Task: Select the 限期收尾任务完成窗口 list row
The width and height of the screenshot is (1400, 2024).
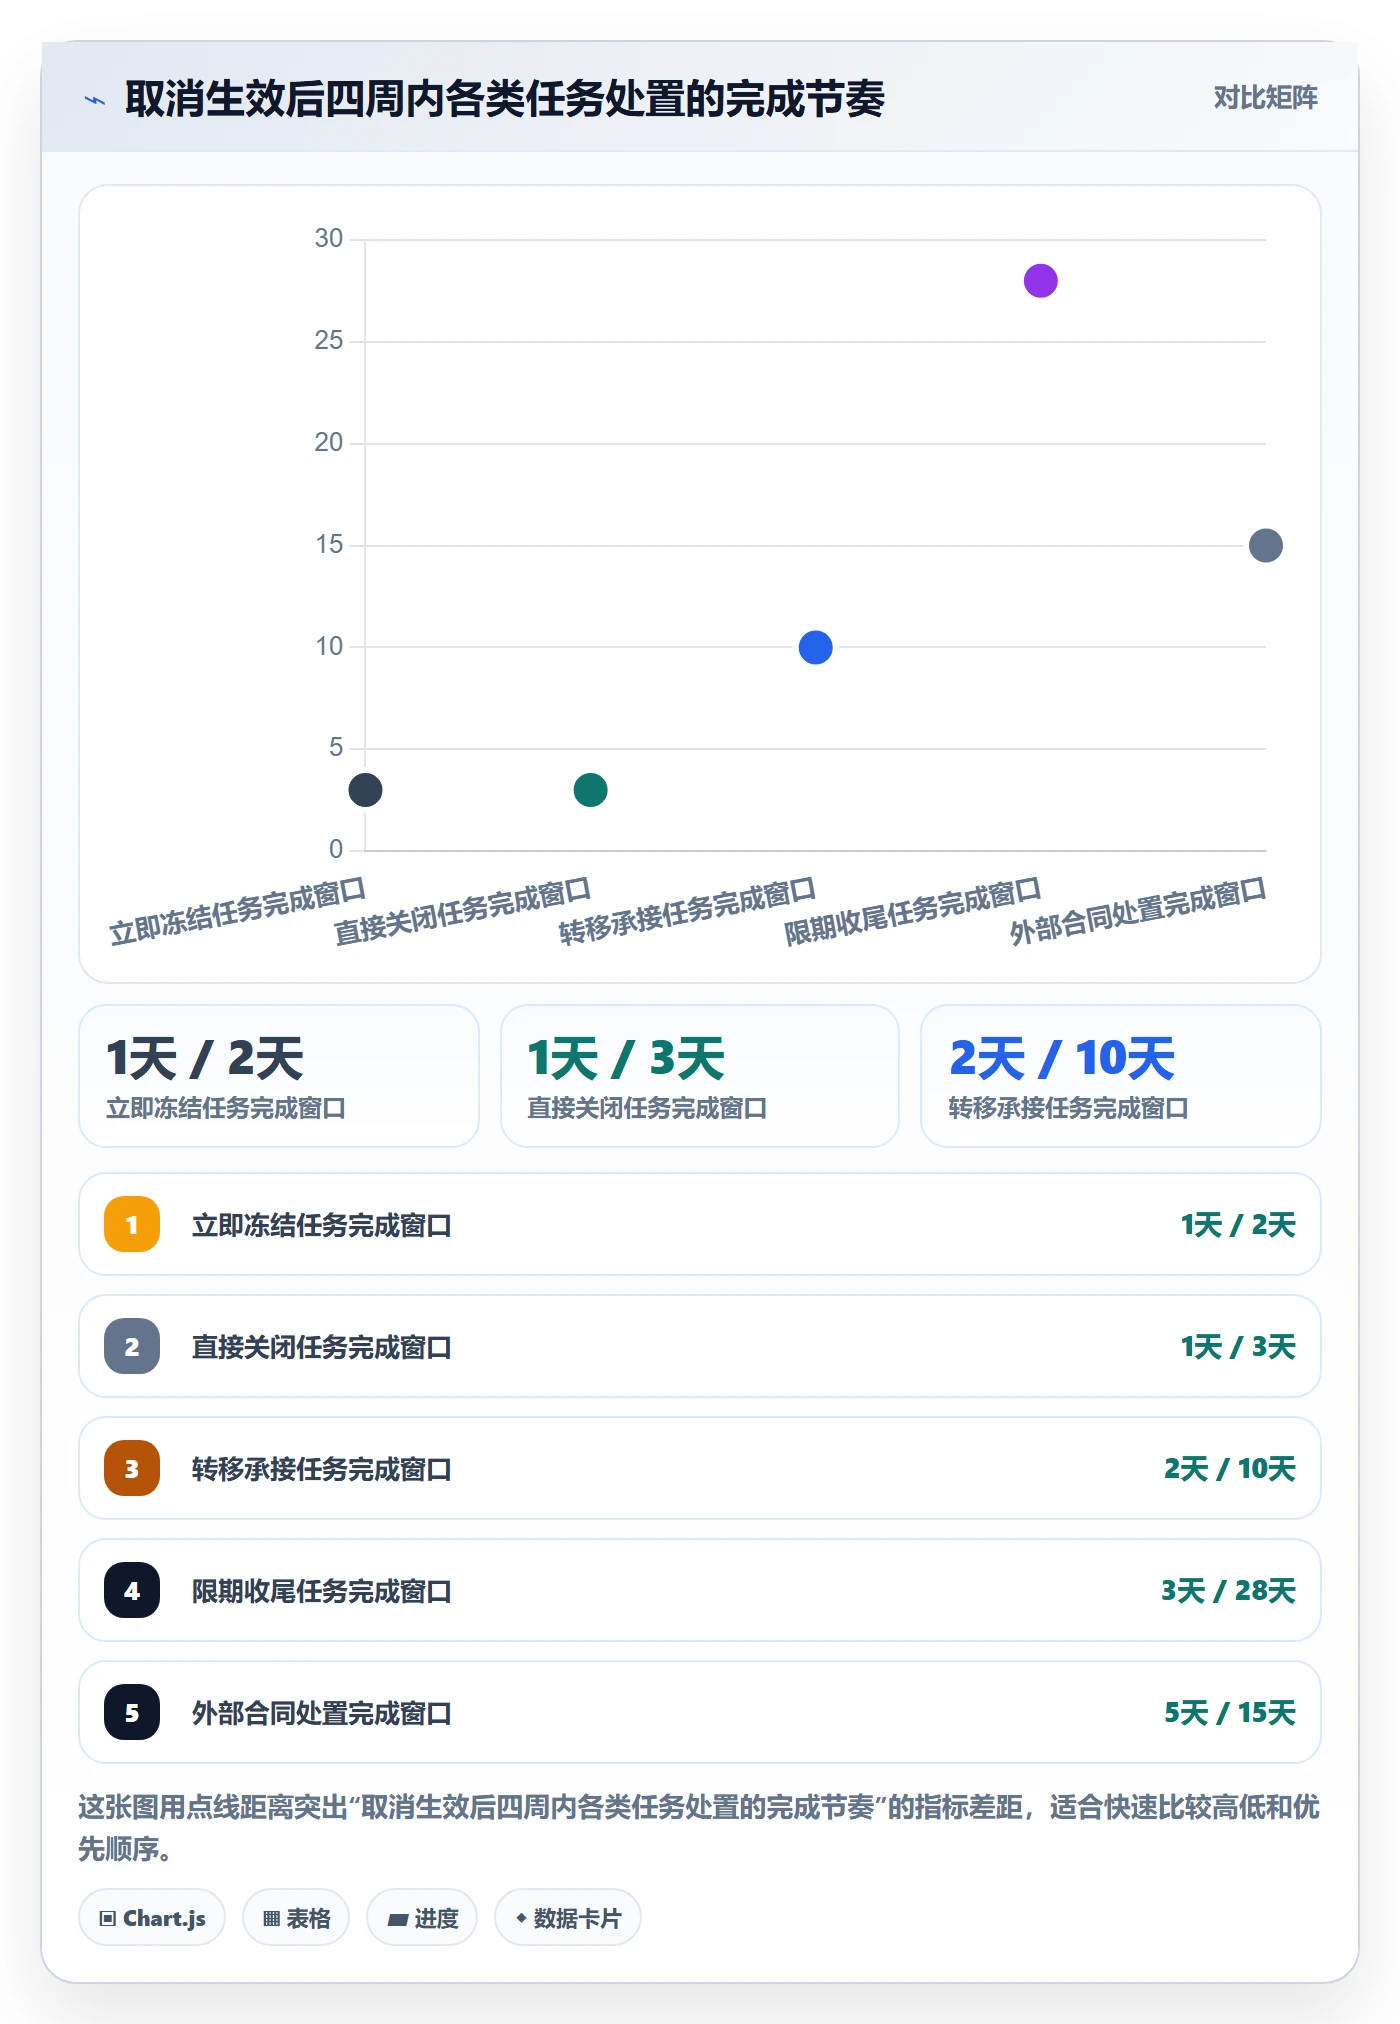Action: [x=700, y=1590]
